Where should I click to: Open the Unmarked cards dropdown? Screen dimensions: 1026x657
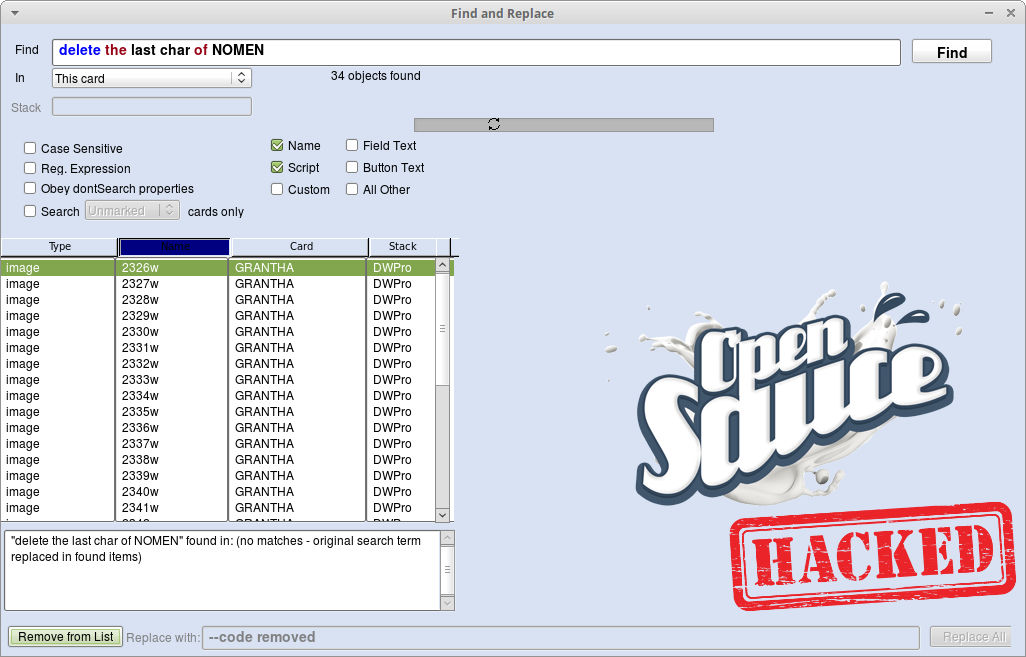pyautogui.click(x=133, y=211)
